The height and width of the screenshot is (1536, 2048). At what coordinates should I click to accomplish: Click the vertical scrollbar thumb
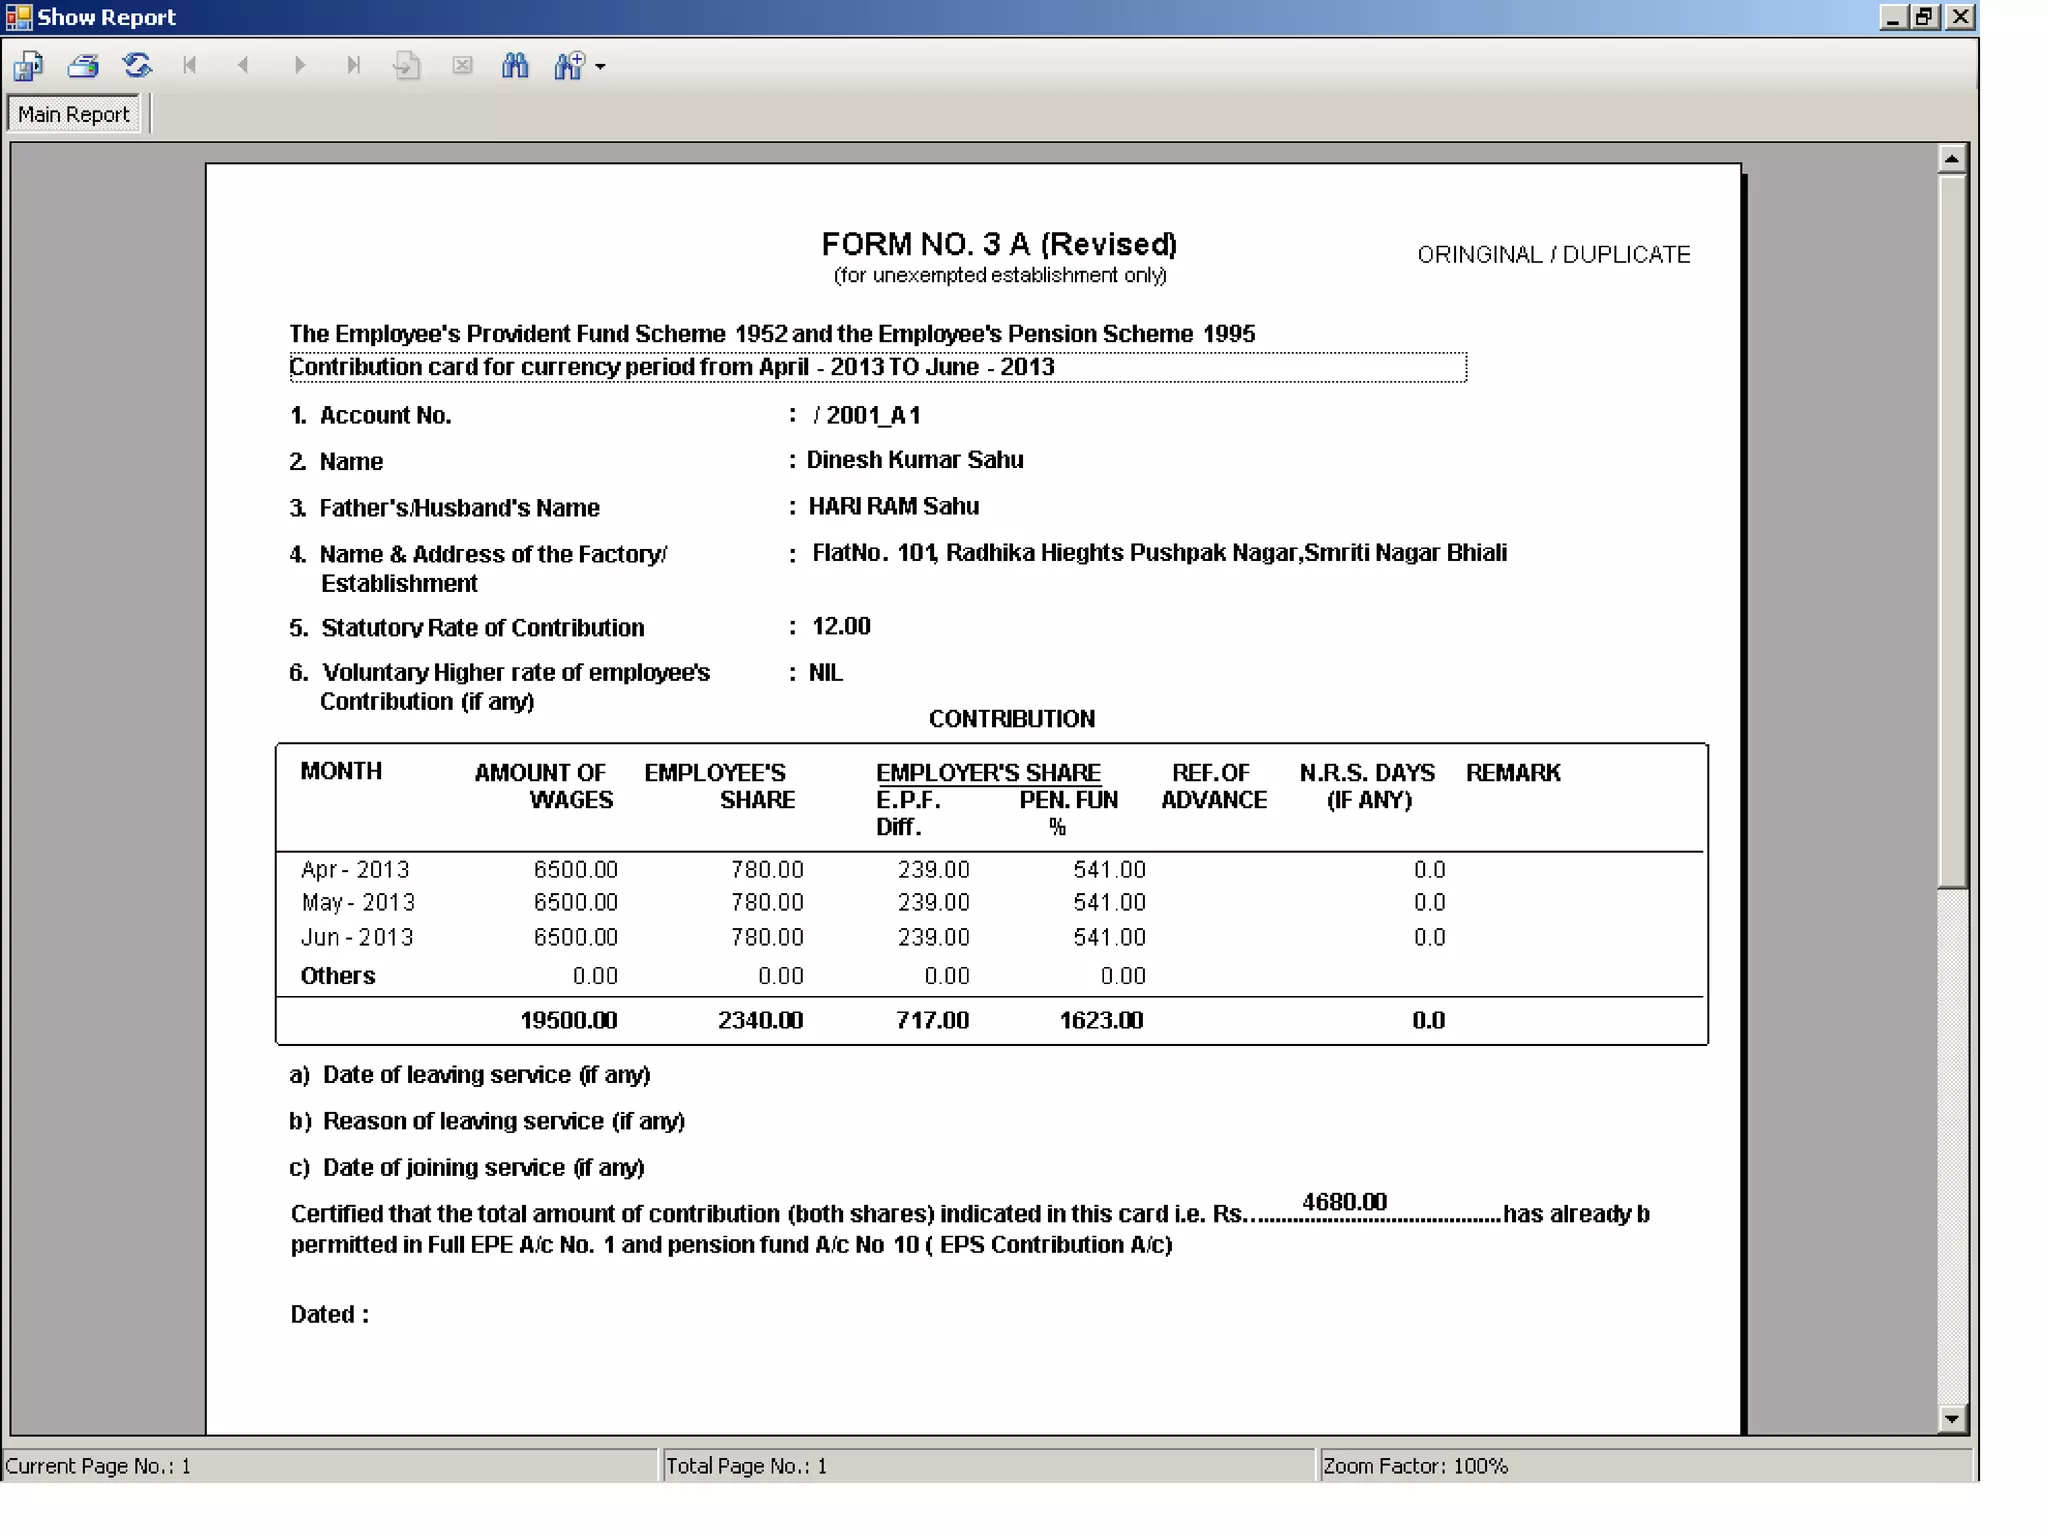pyautogui.click(x=1951, y=530)
